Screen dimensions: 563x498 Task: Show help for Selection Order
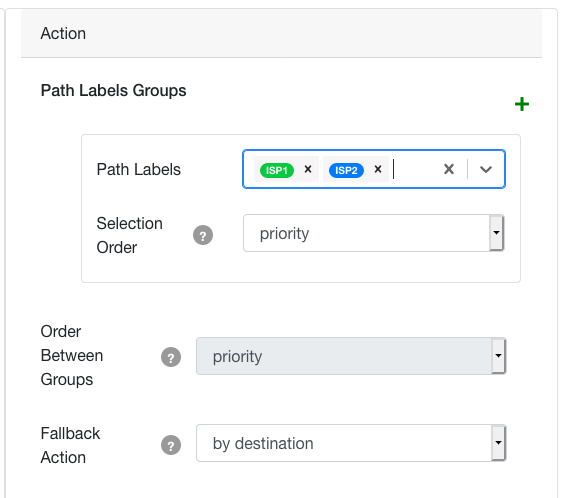203,235
